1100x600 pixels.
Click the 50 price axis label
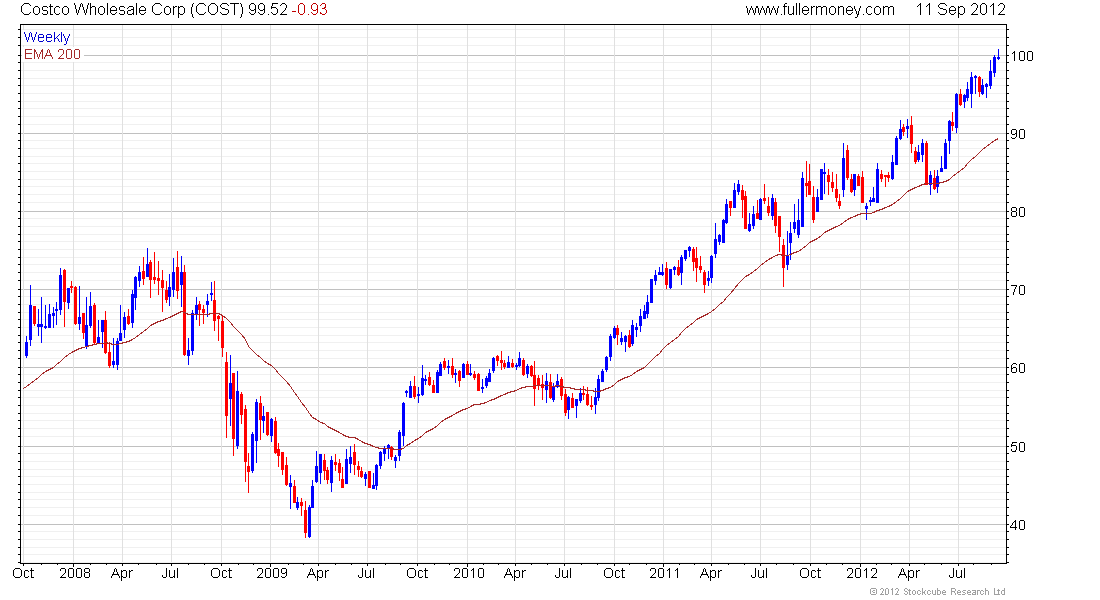tap(1018, 447)
